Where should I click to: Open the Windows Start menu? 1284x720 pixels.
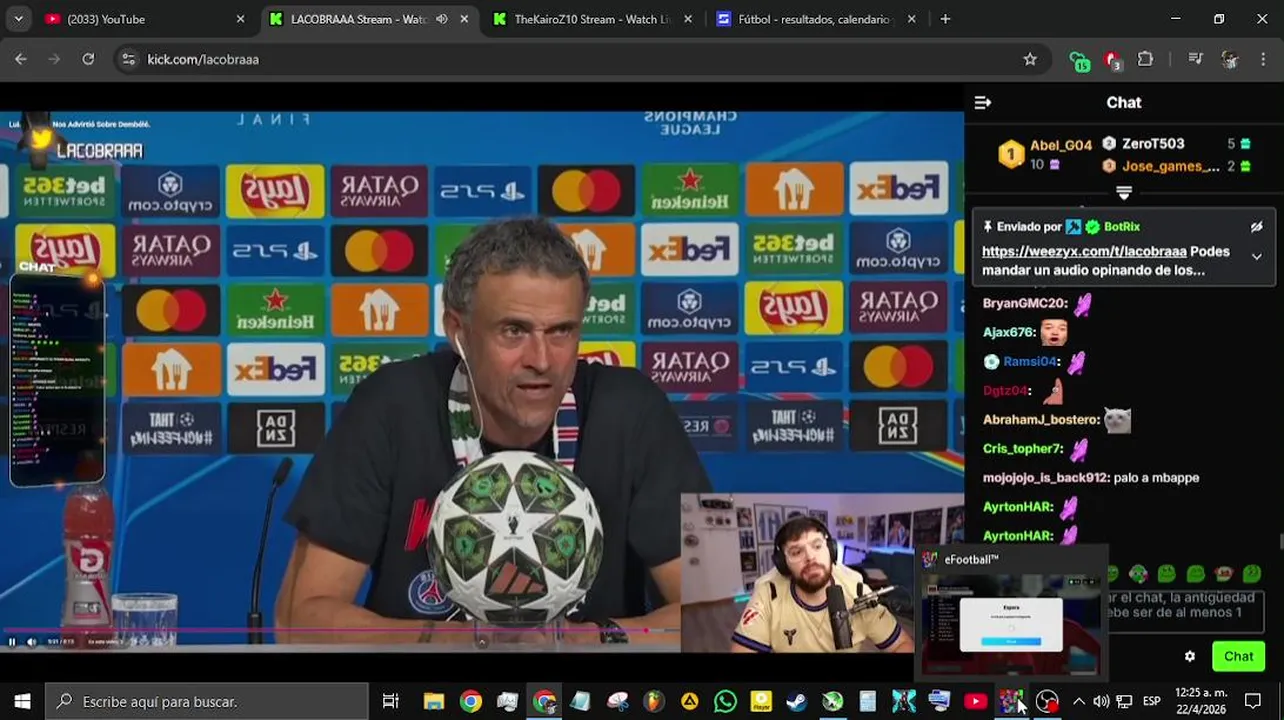[22, 702]
